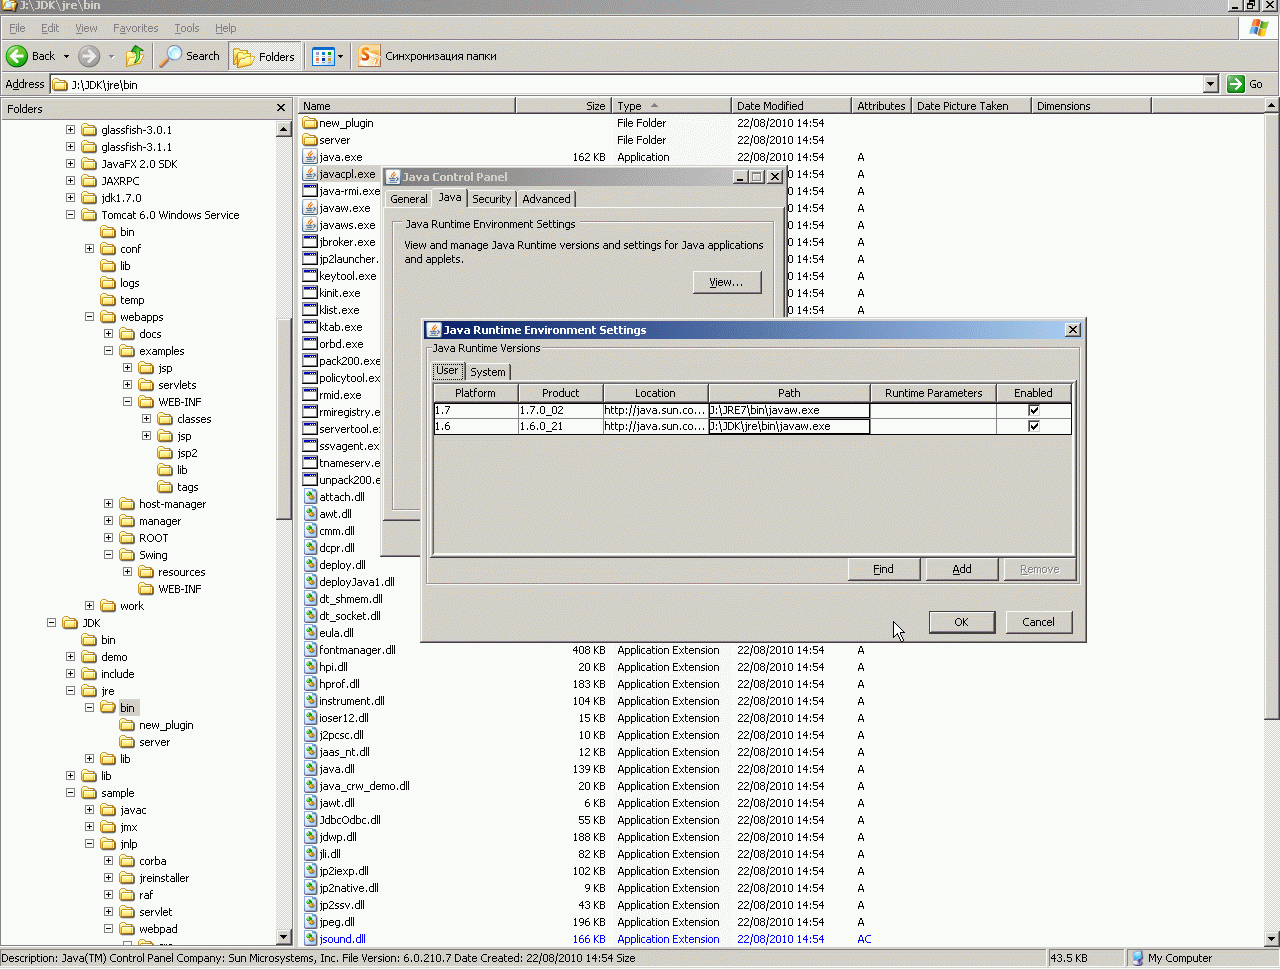1280x970 pixels.
Task: Toggle Enabled checkbox for platform 1.6 row
Action: [1033, 426]
